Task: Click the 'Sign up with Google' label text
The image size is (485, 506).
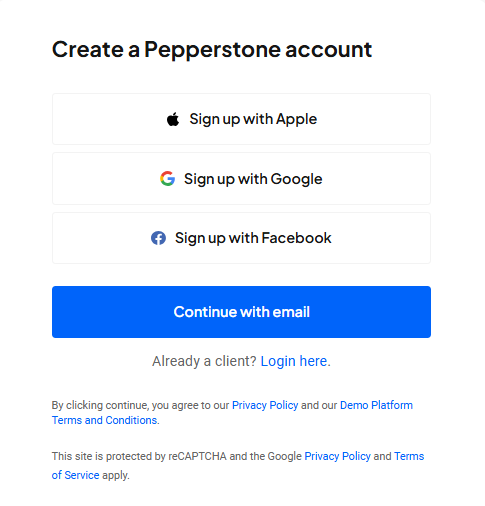Action: pyautogui.click(x=253, y=179)
